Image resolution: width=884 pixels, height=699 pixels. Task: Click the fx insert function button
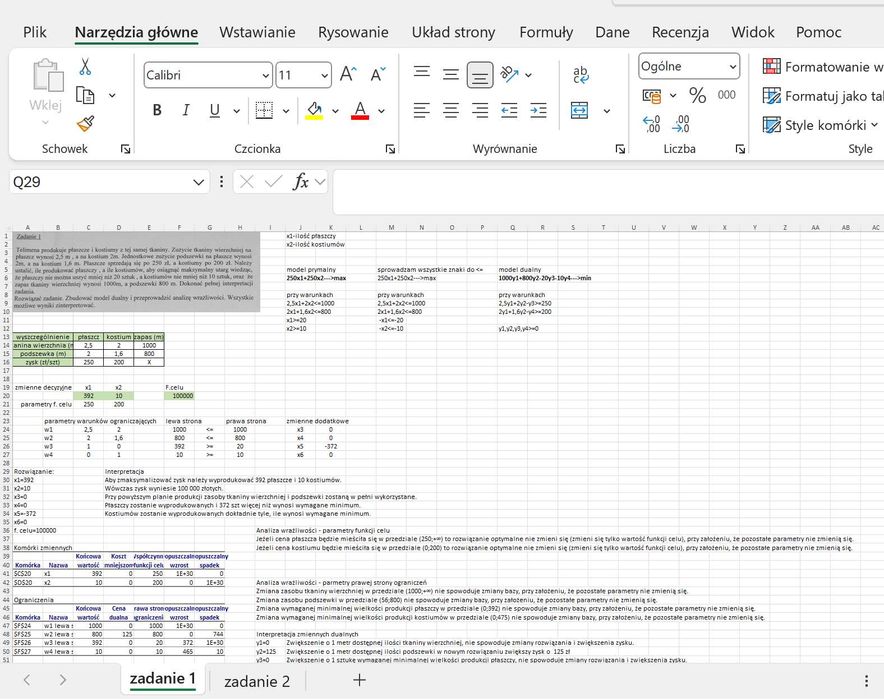pos(301,182)
